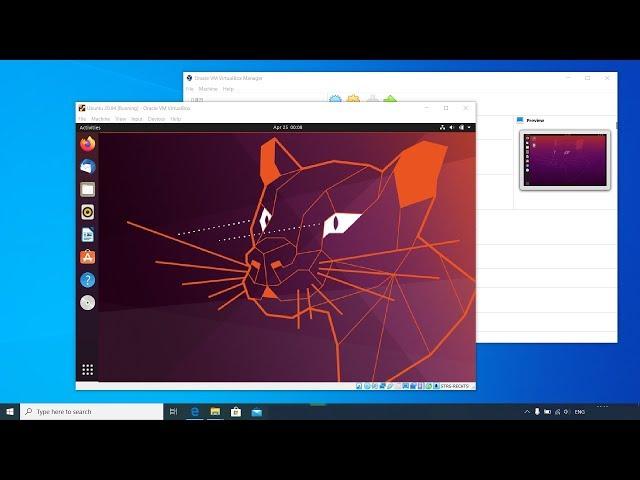Viewport: 640px width, 480px height.
Task: Open Machine menu in VirtualBox Manager window
Action: click(208, 89)
